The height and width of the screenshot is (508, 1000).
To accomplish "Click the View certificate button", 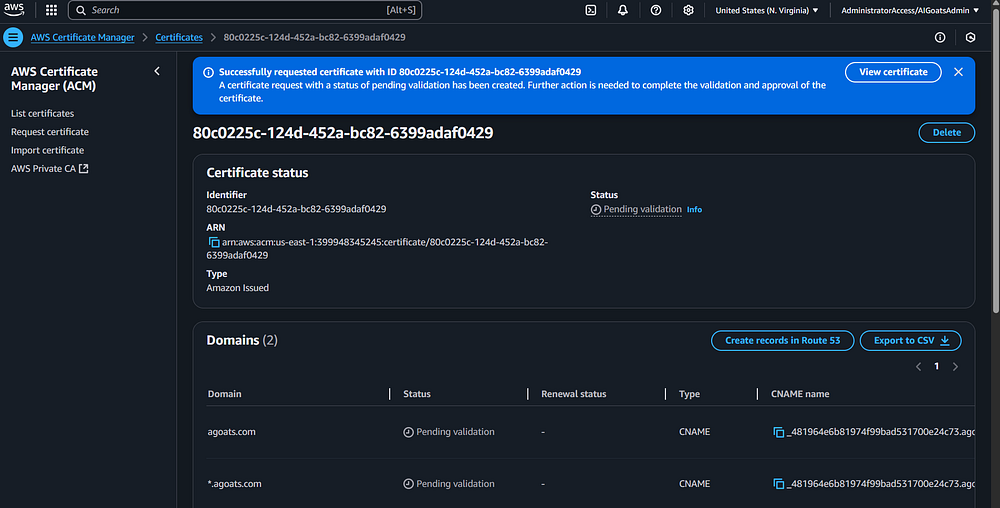I will 893,72.
